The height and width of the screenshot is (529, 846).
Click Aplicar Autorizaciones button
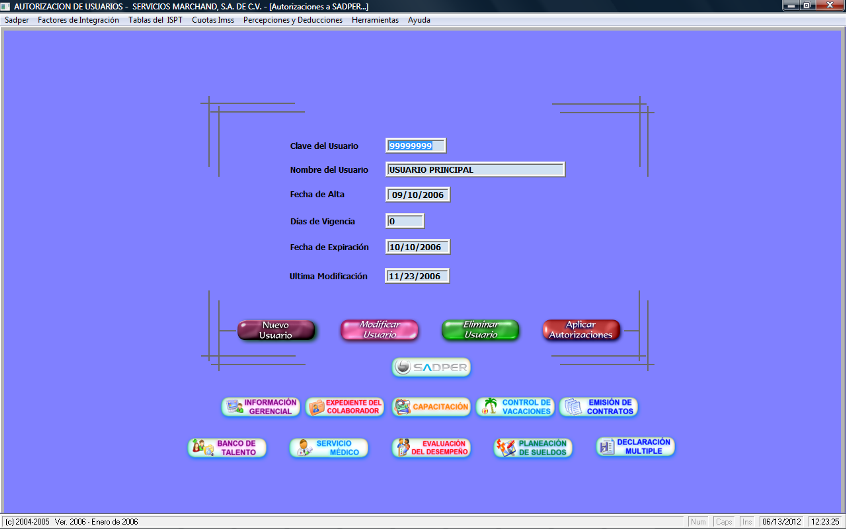pos(581,330)
